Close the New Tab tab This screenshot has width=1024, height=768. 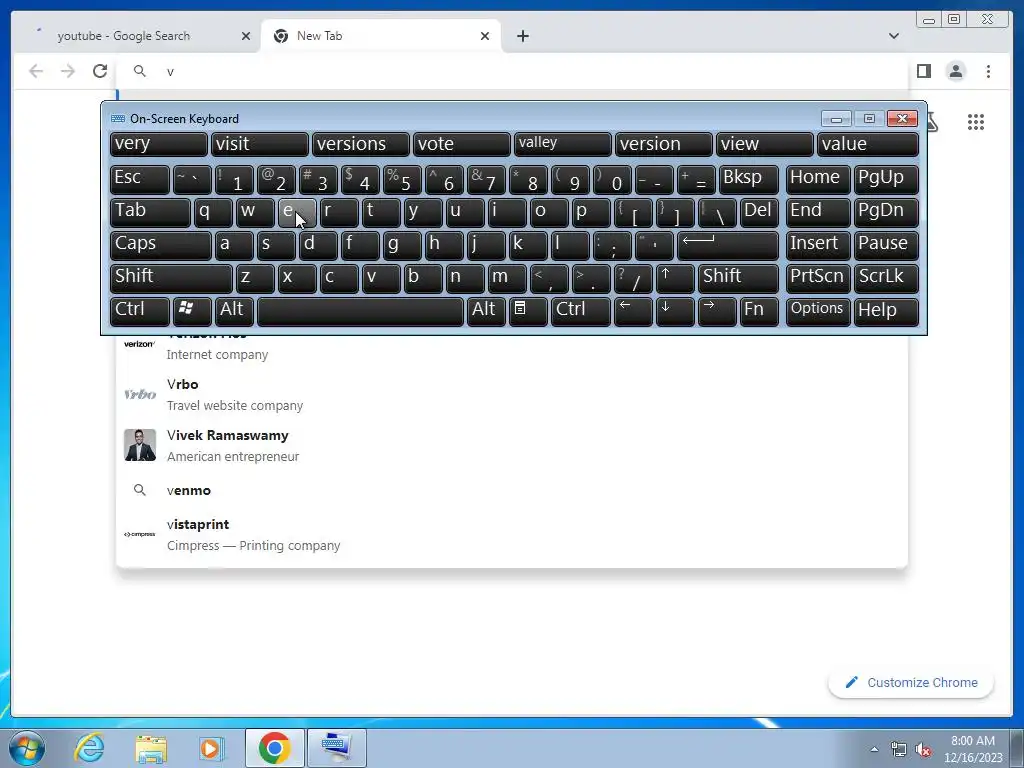[485, 36]
